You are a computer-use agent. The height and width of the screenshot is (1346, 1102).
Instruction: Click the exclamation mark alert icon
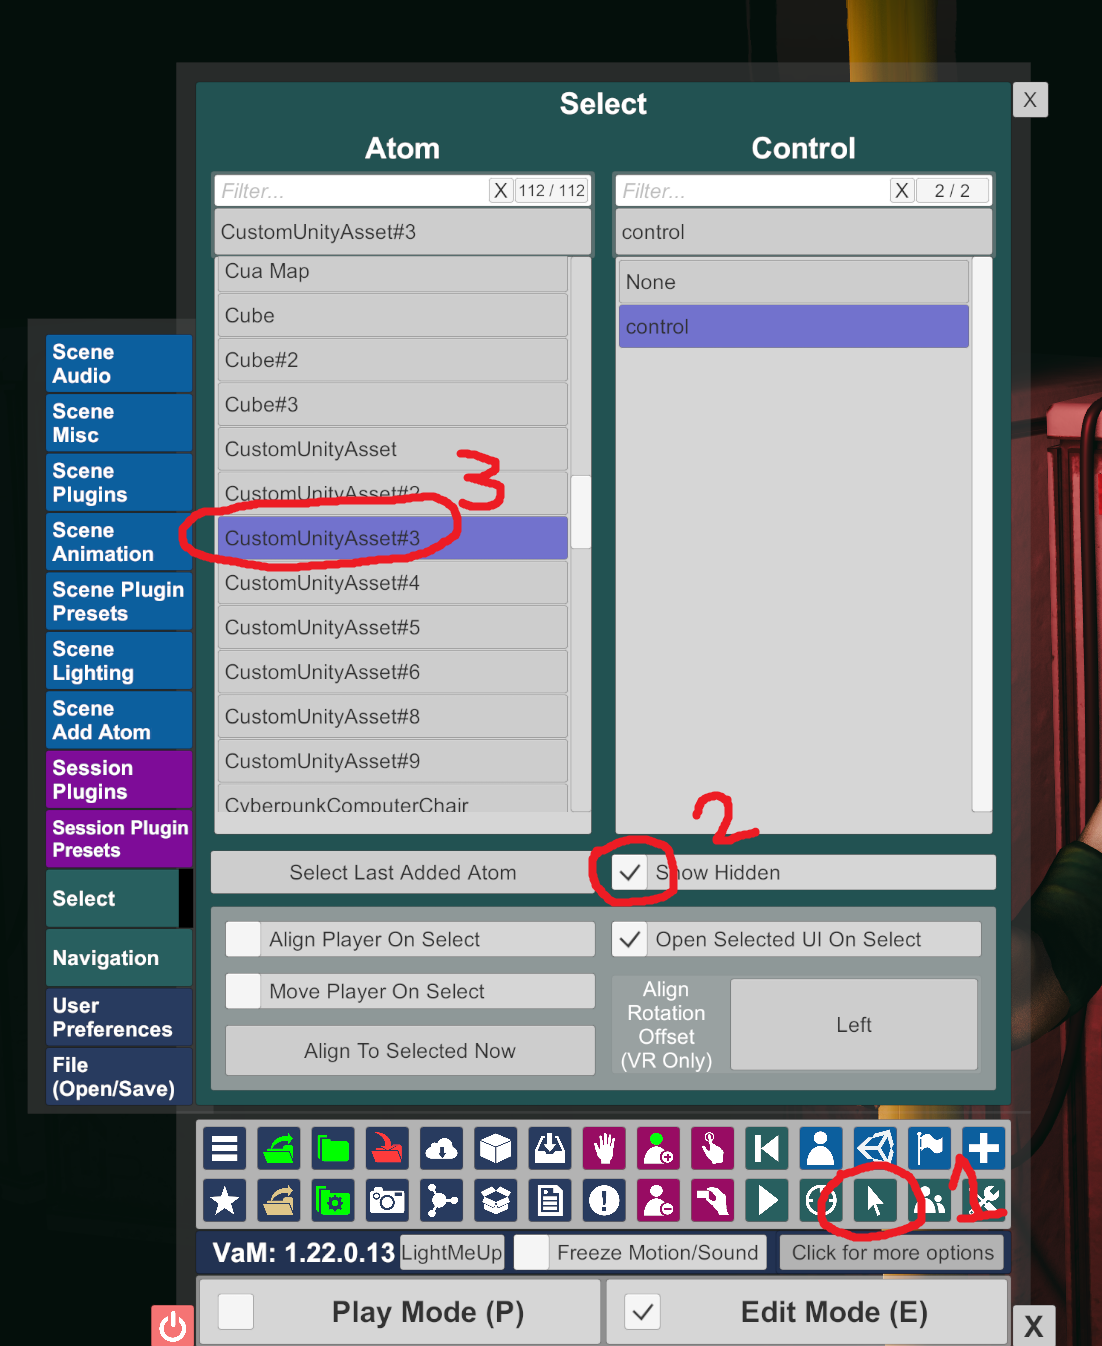click(x=604, y=1200)
